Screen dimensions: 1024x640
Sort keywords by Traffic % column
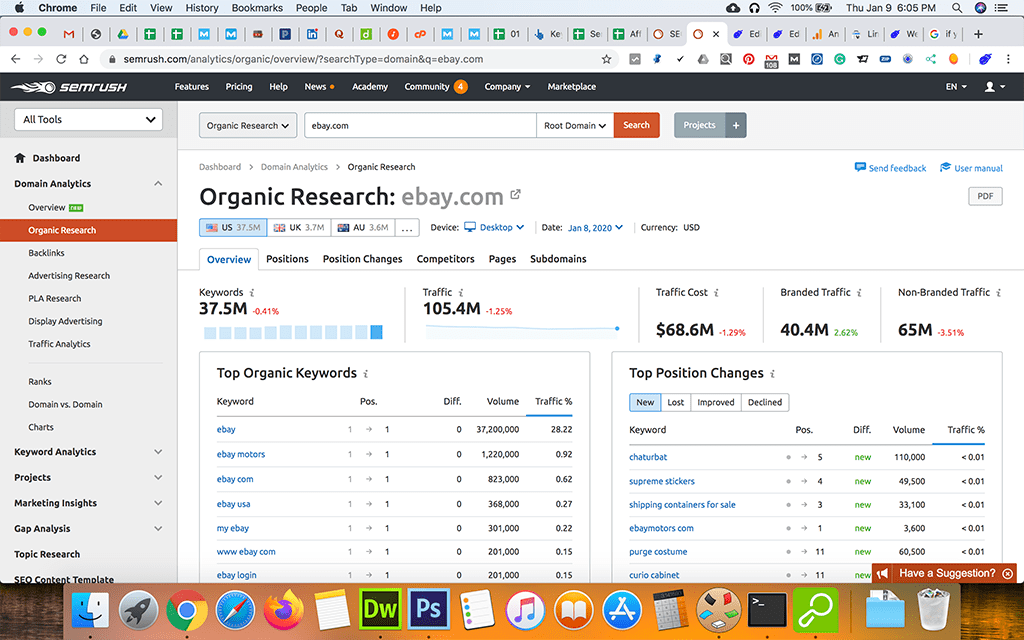(553, 402)
